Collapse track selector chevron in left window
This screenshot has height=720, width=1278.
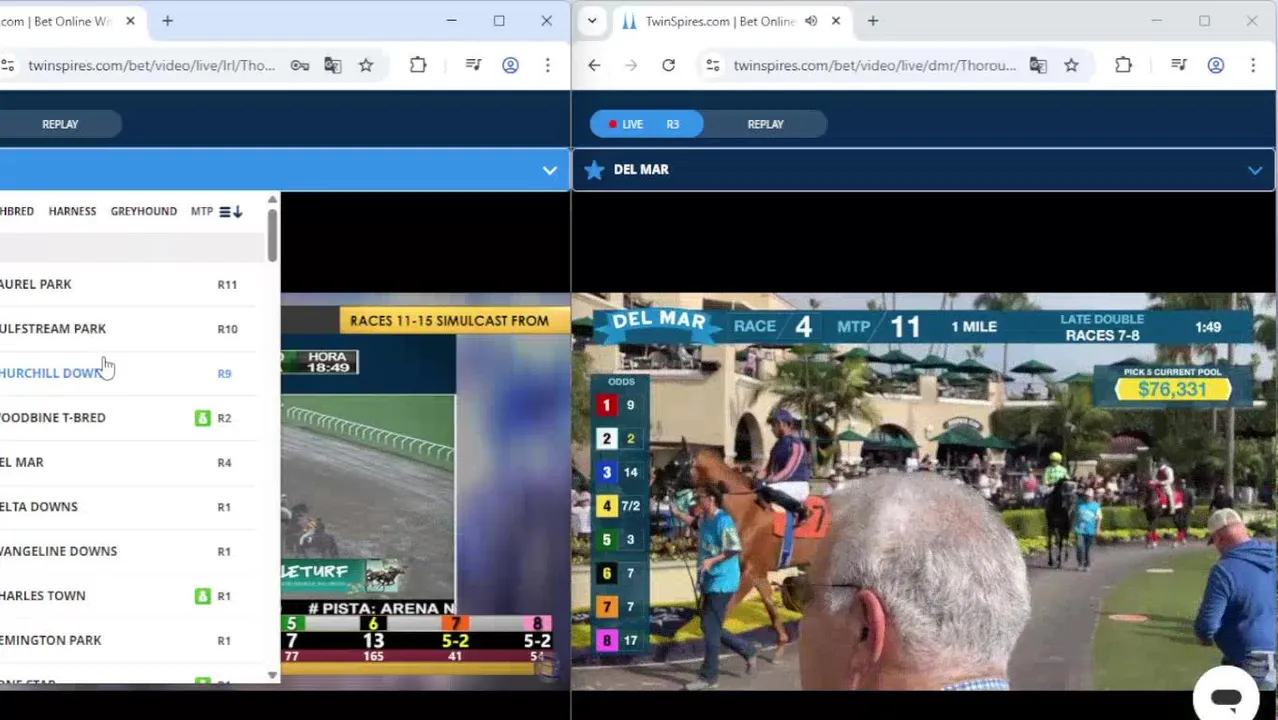pos(549,170)
